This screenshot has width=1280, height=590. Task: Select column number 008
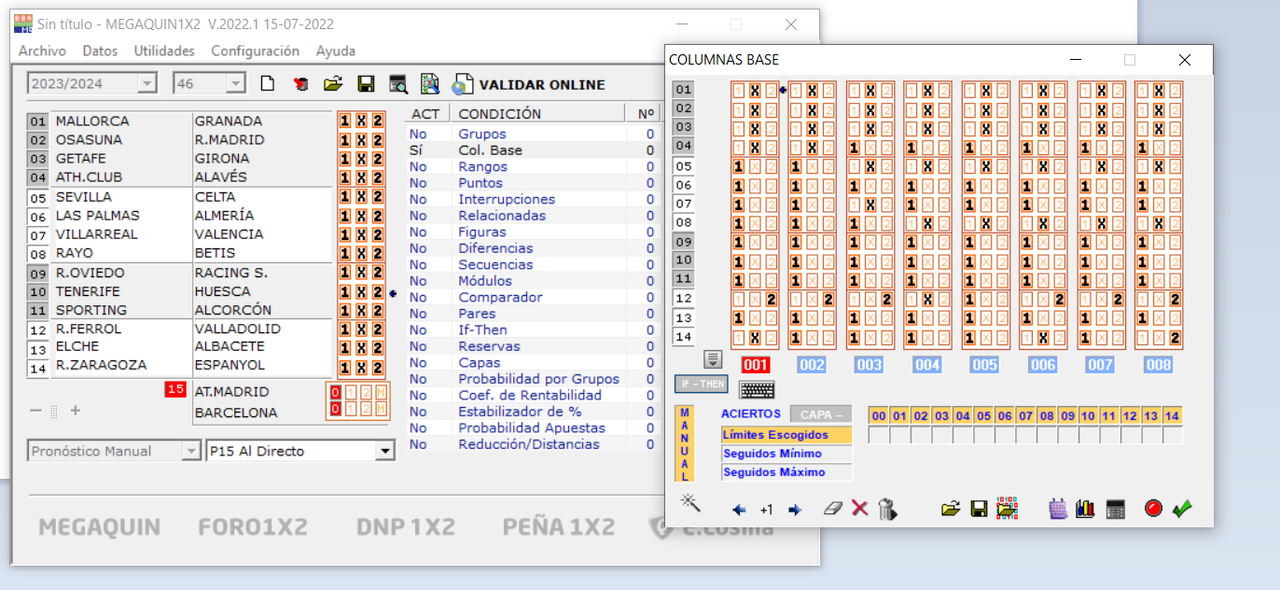point(1158,365)
